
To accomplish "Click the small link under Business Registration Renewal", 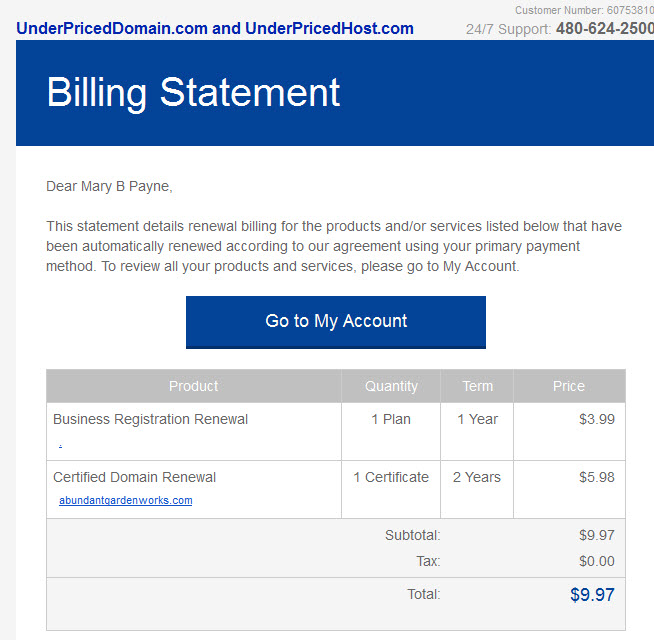I will (60, 446).
